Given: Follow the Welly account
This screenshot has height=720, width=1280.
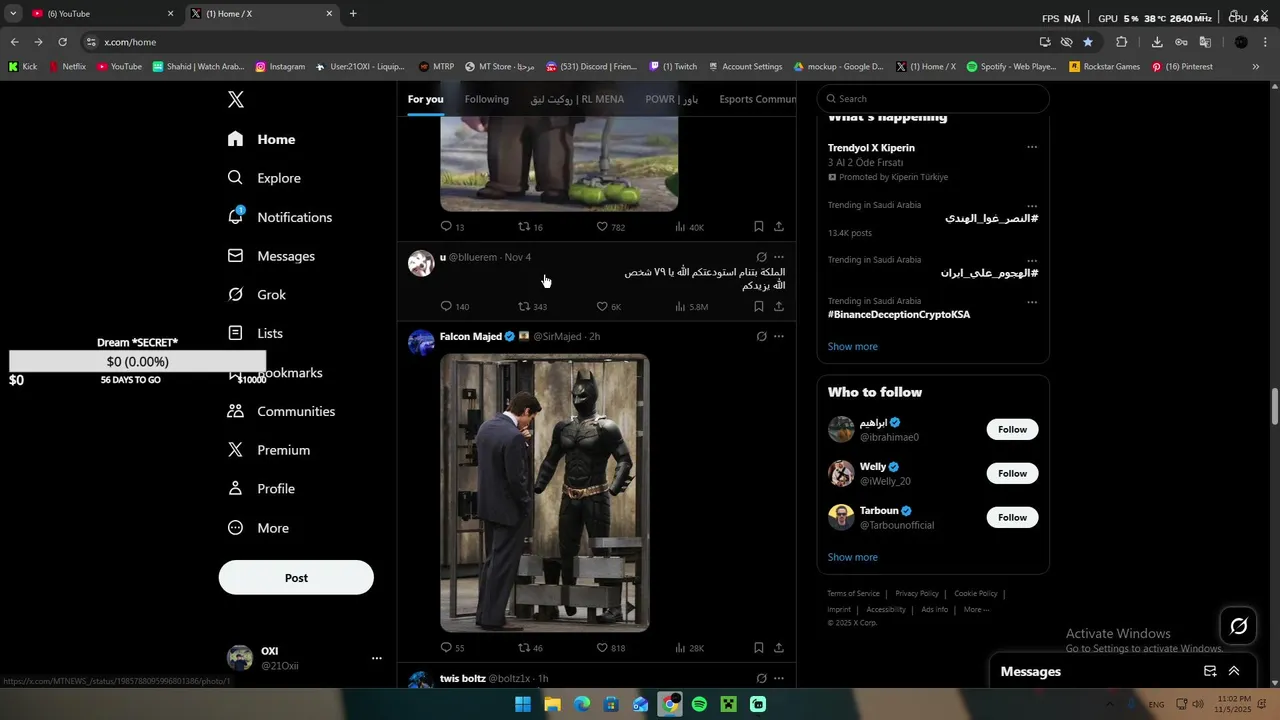Looking at the screenshot, I should coord(1012,474).
